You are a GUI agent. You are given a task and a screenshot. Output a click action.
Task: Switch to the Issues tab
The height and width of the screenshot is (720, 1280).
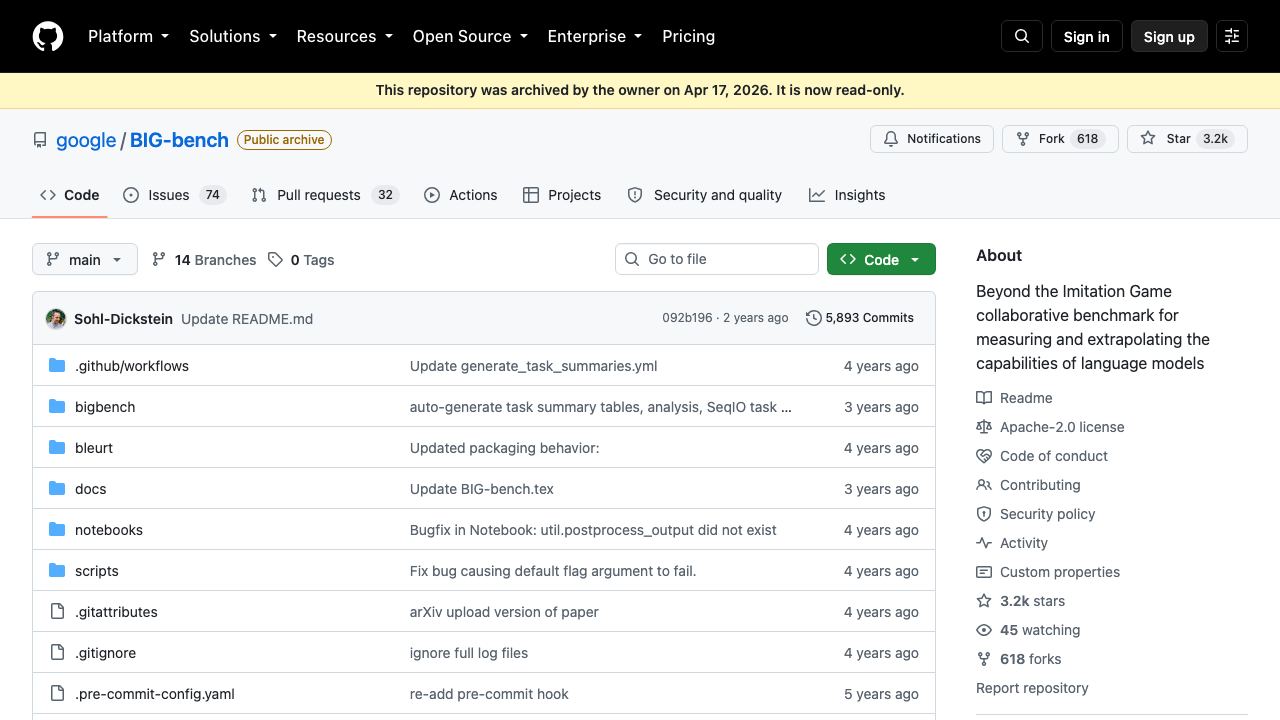coord(175,195)
